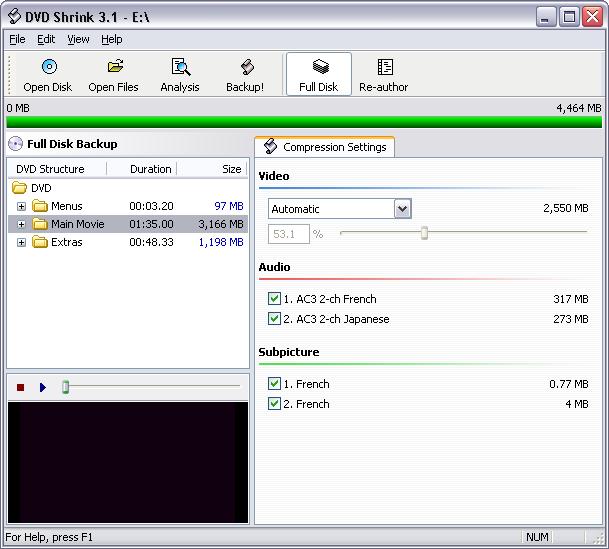Screen dimensions: 609x549
Task: Toggle subpicture 2. French checkbox
Action: 274,404
